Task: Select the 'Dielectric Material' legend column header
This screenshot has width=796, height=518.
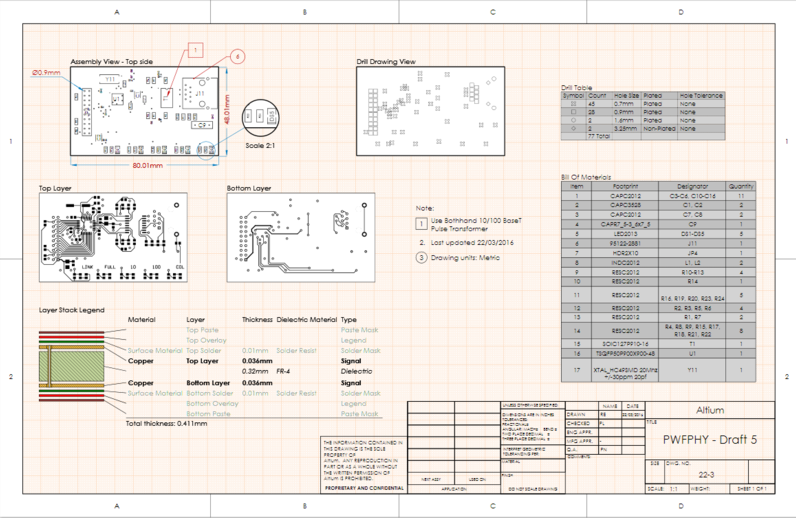Action: (x=307, y=319)
